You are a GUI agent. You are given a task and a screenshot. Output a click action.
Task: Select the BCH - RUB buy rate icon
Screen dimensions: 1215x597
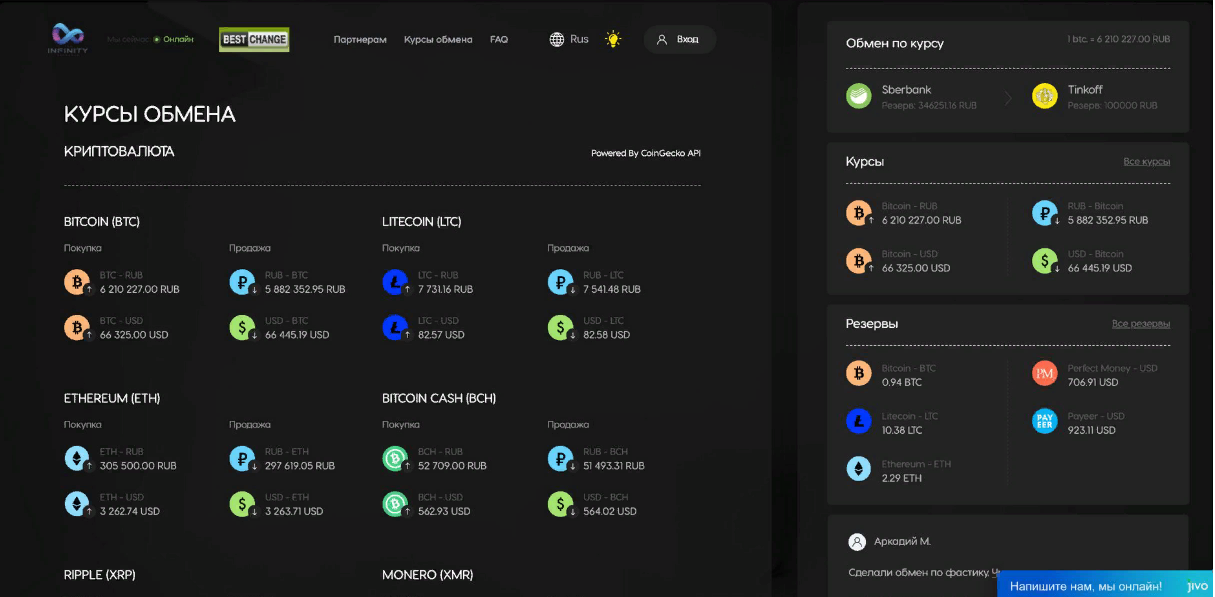[395, 459]
